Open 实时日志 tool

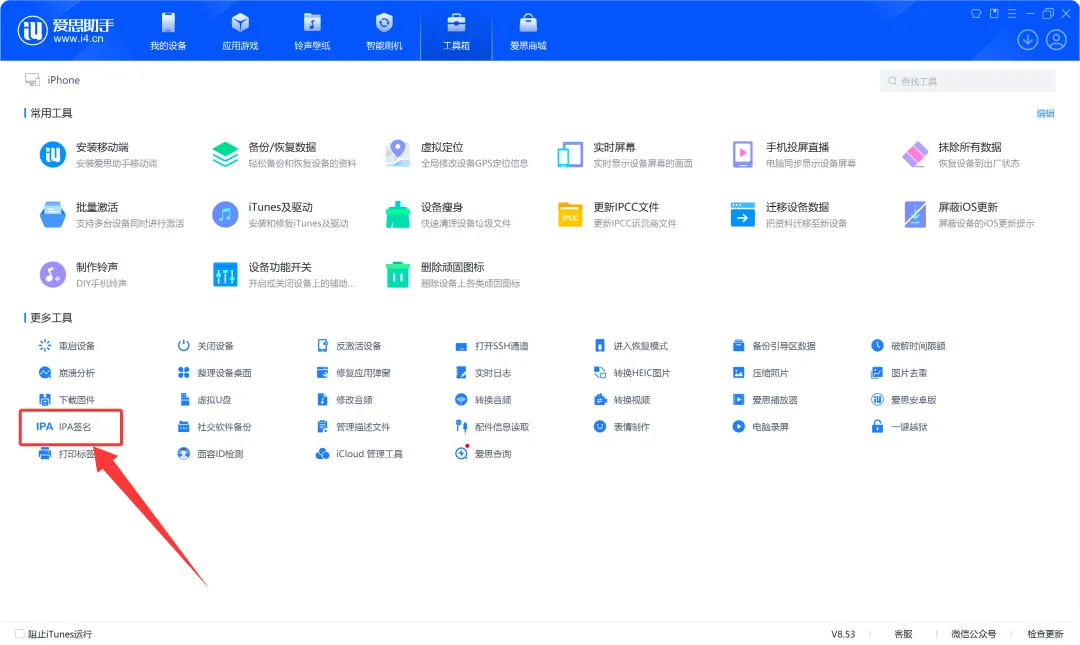coord(483,373)
